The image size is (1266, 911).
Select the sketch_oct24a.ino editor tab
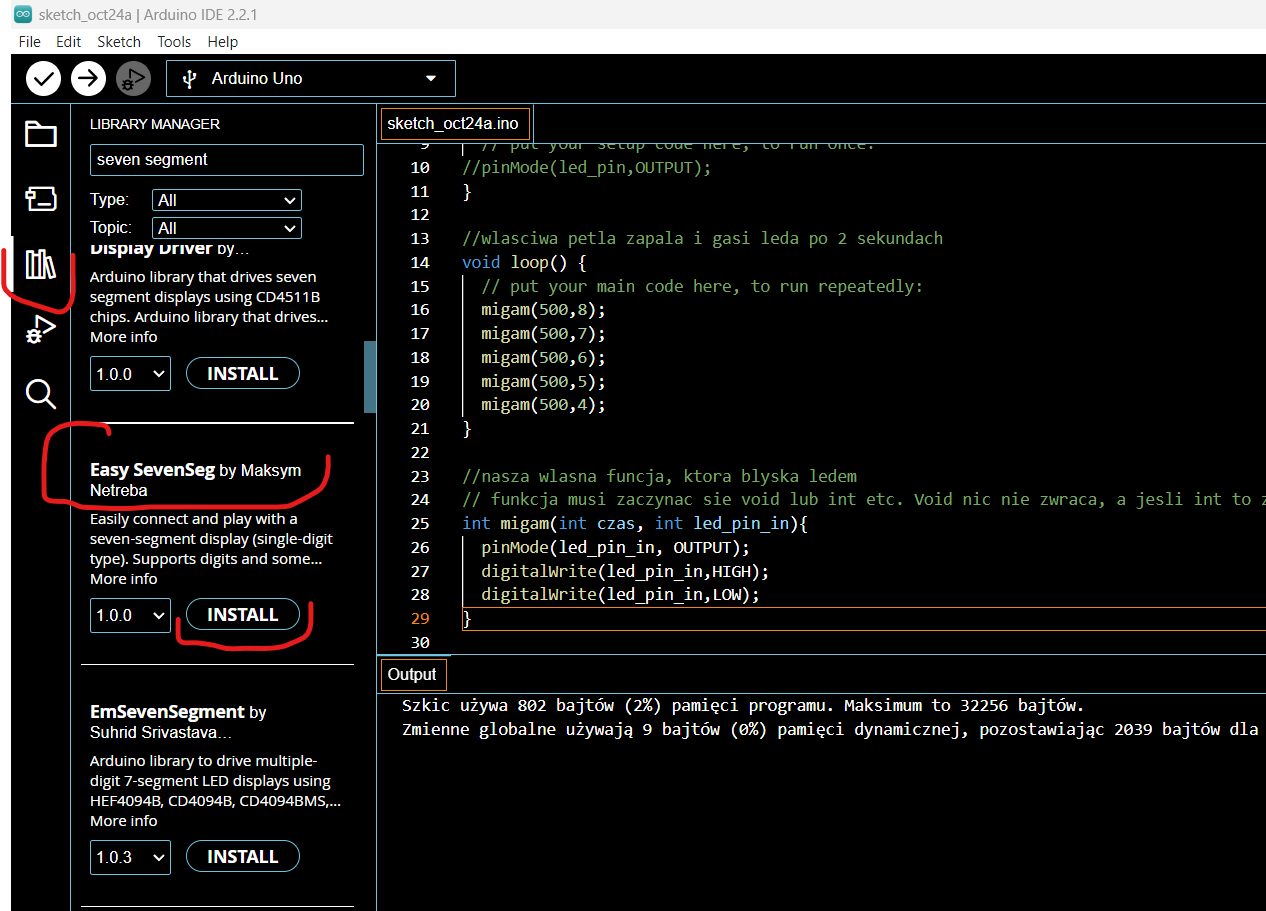(454, 124)
